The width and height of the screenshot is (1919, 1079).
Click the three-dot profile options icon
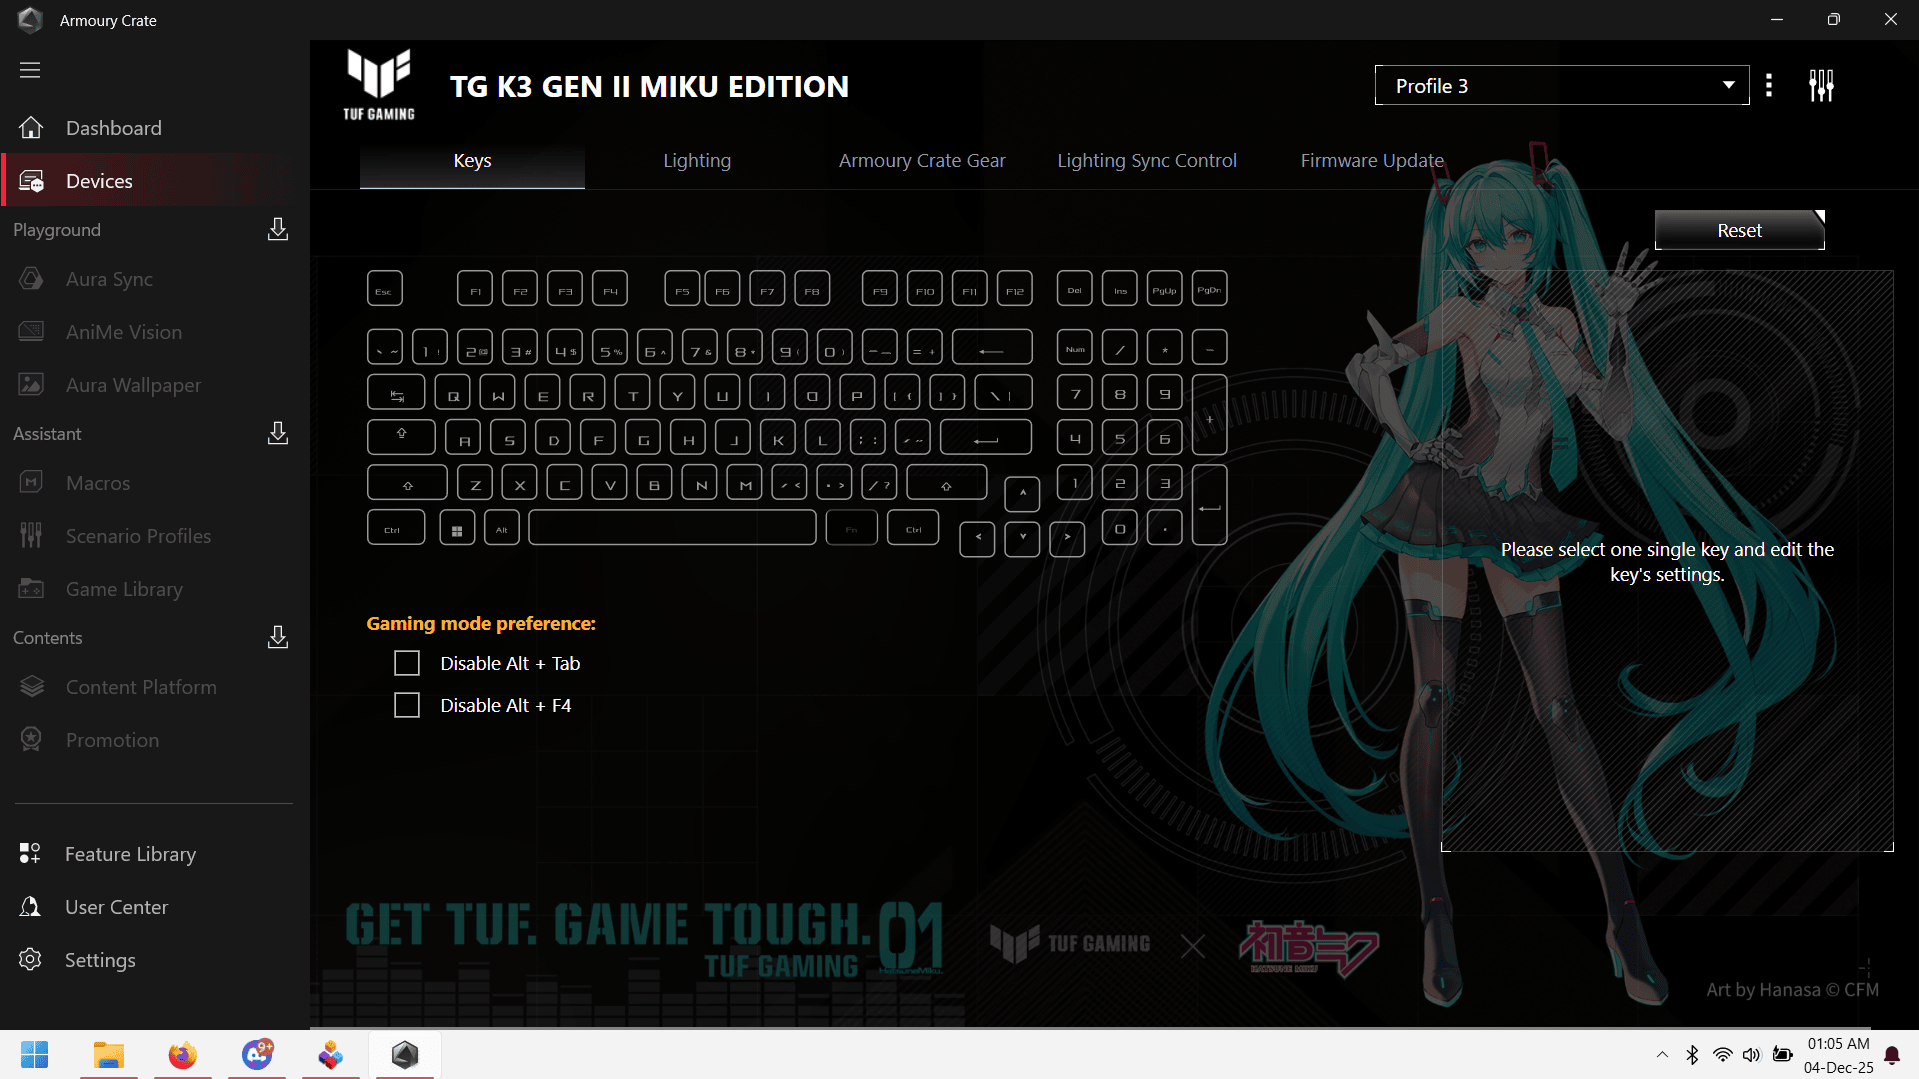coord(1769,86)
